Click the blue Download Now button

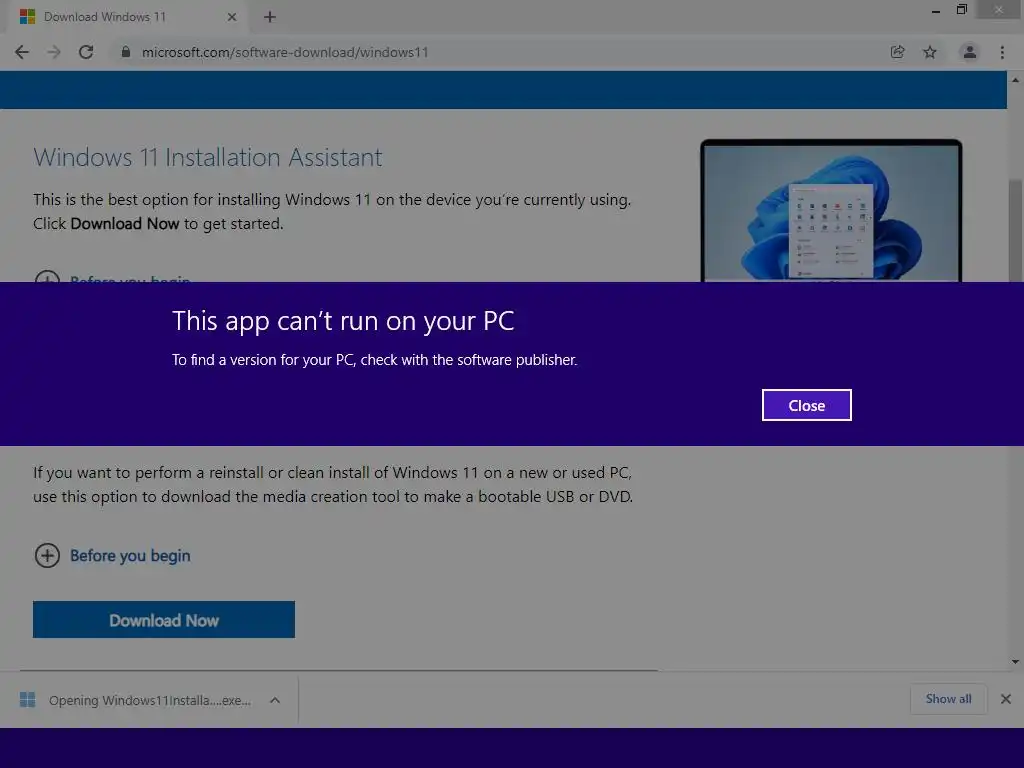(164, 620)
